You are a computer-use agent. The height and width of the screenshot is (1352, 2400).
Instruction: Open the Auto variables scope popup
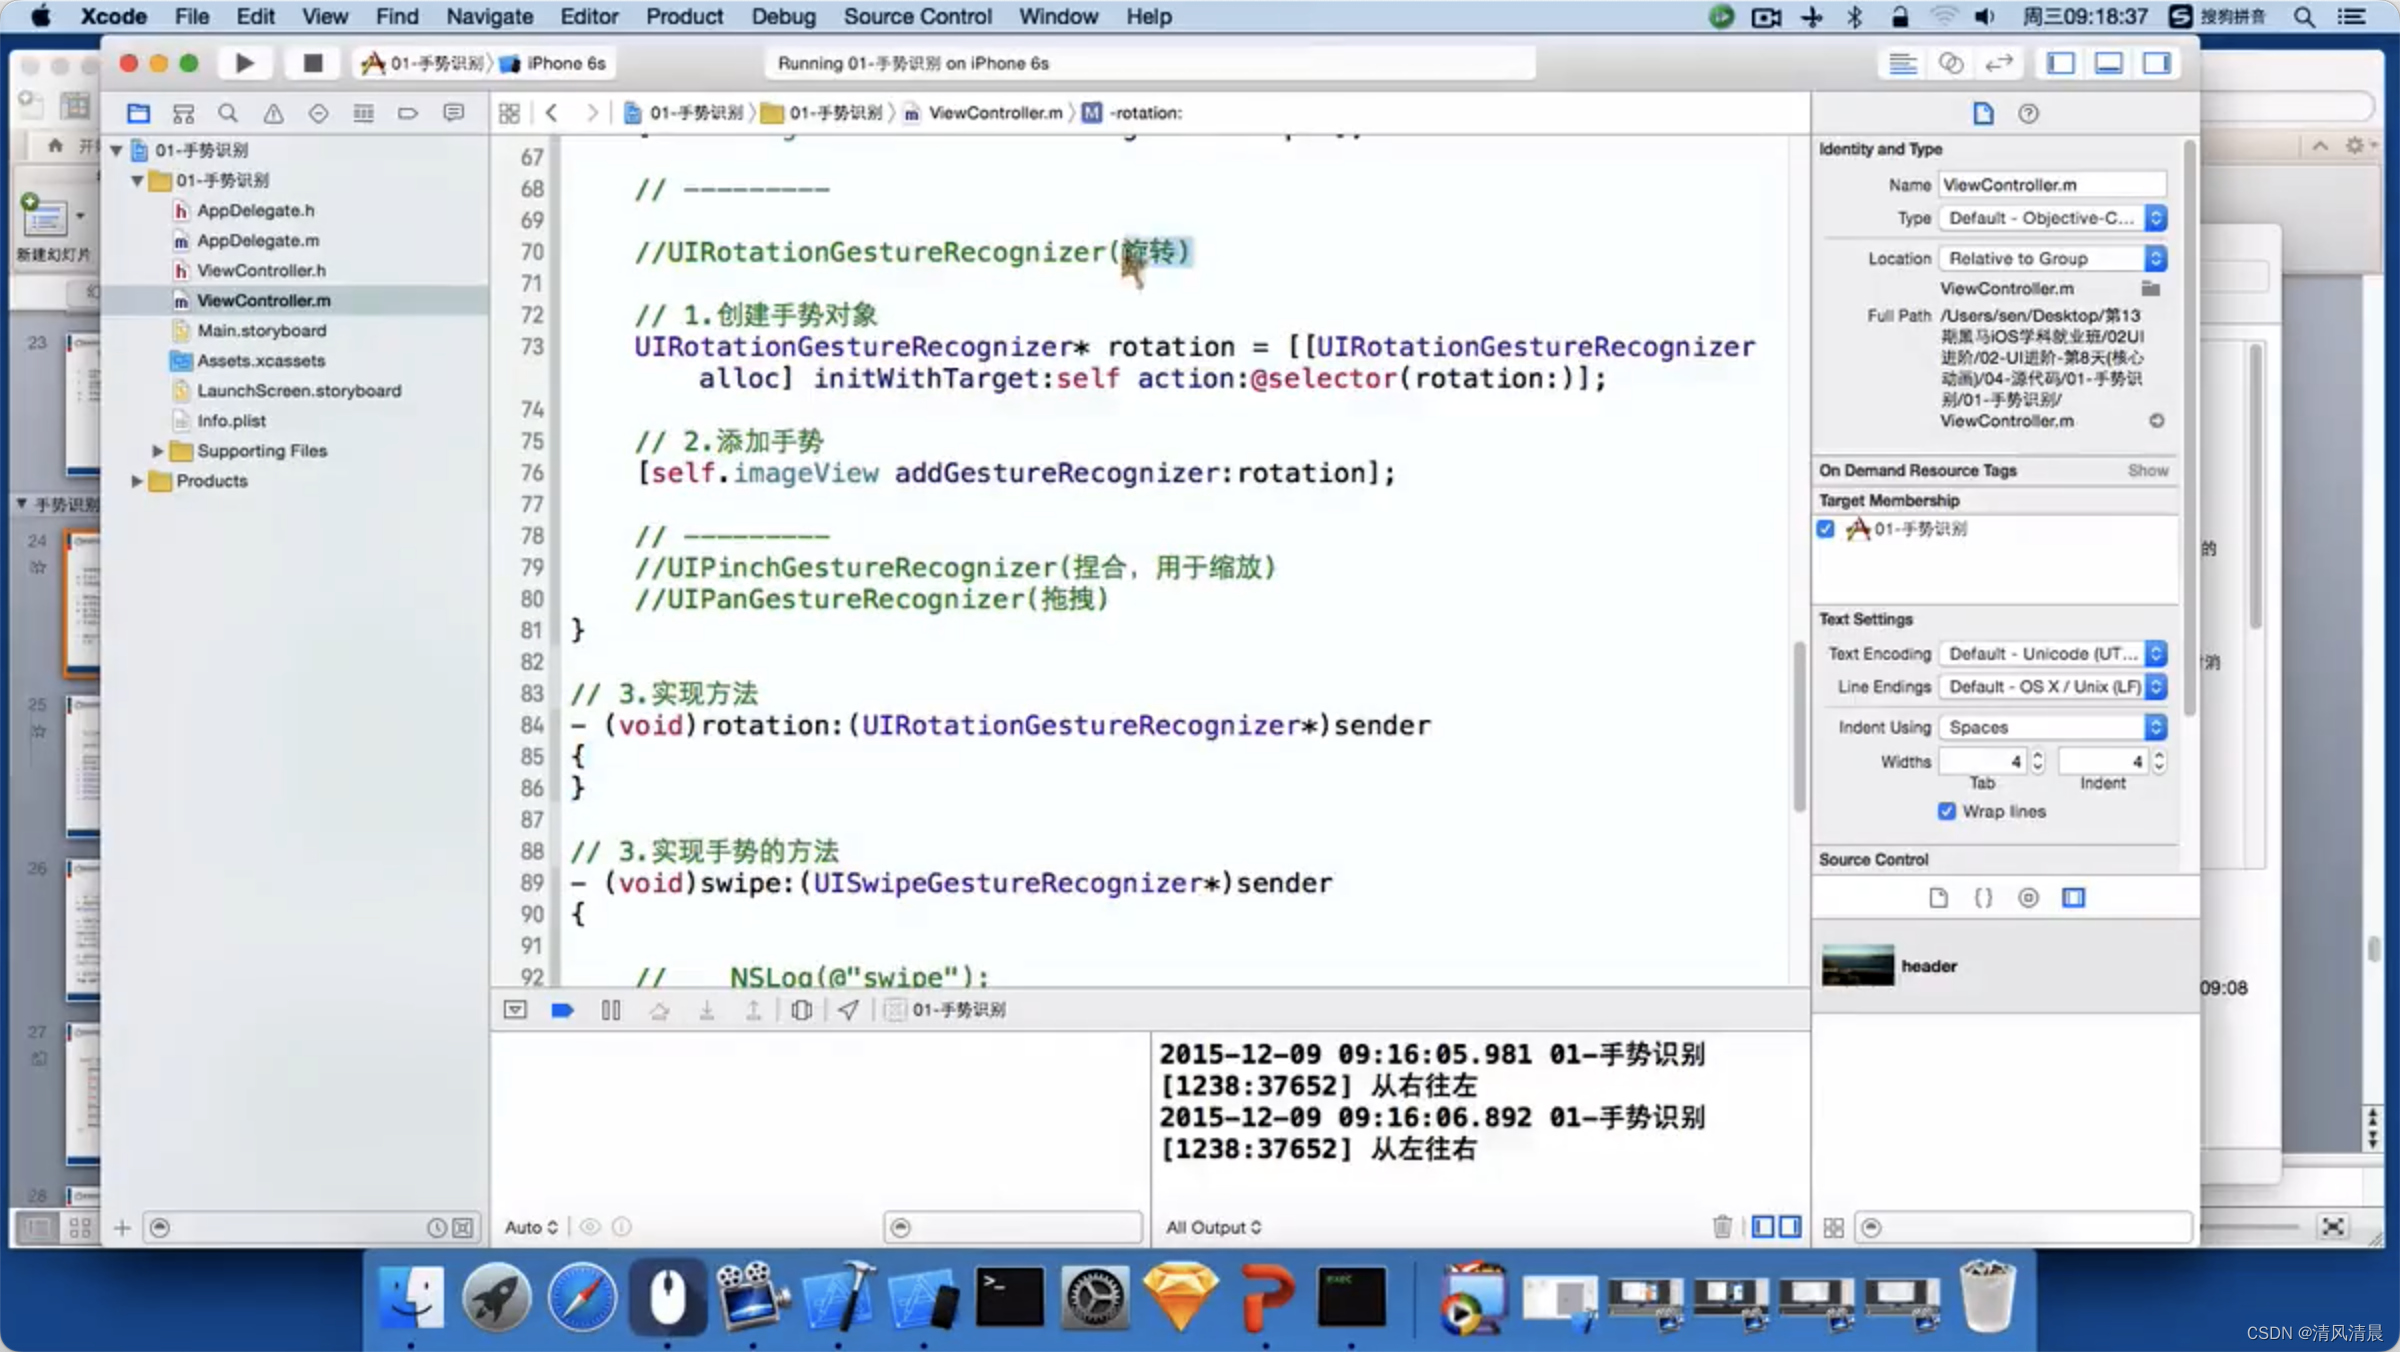(531, 1227)
